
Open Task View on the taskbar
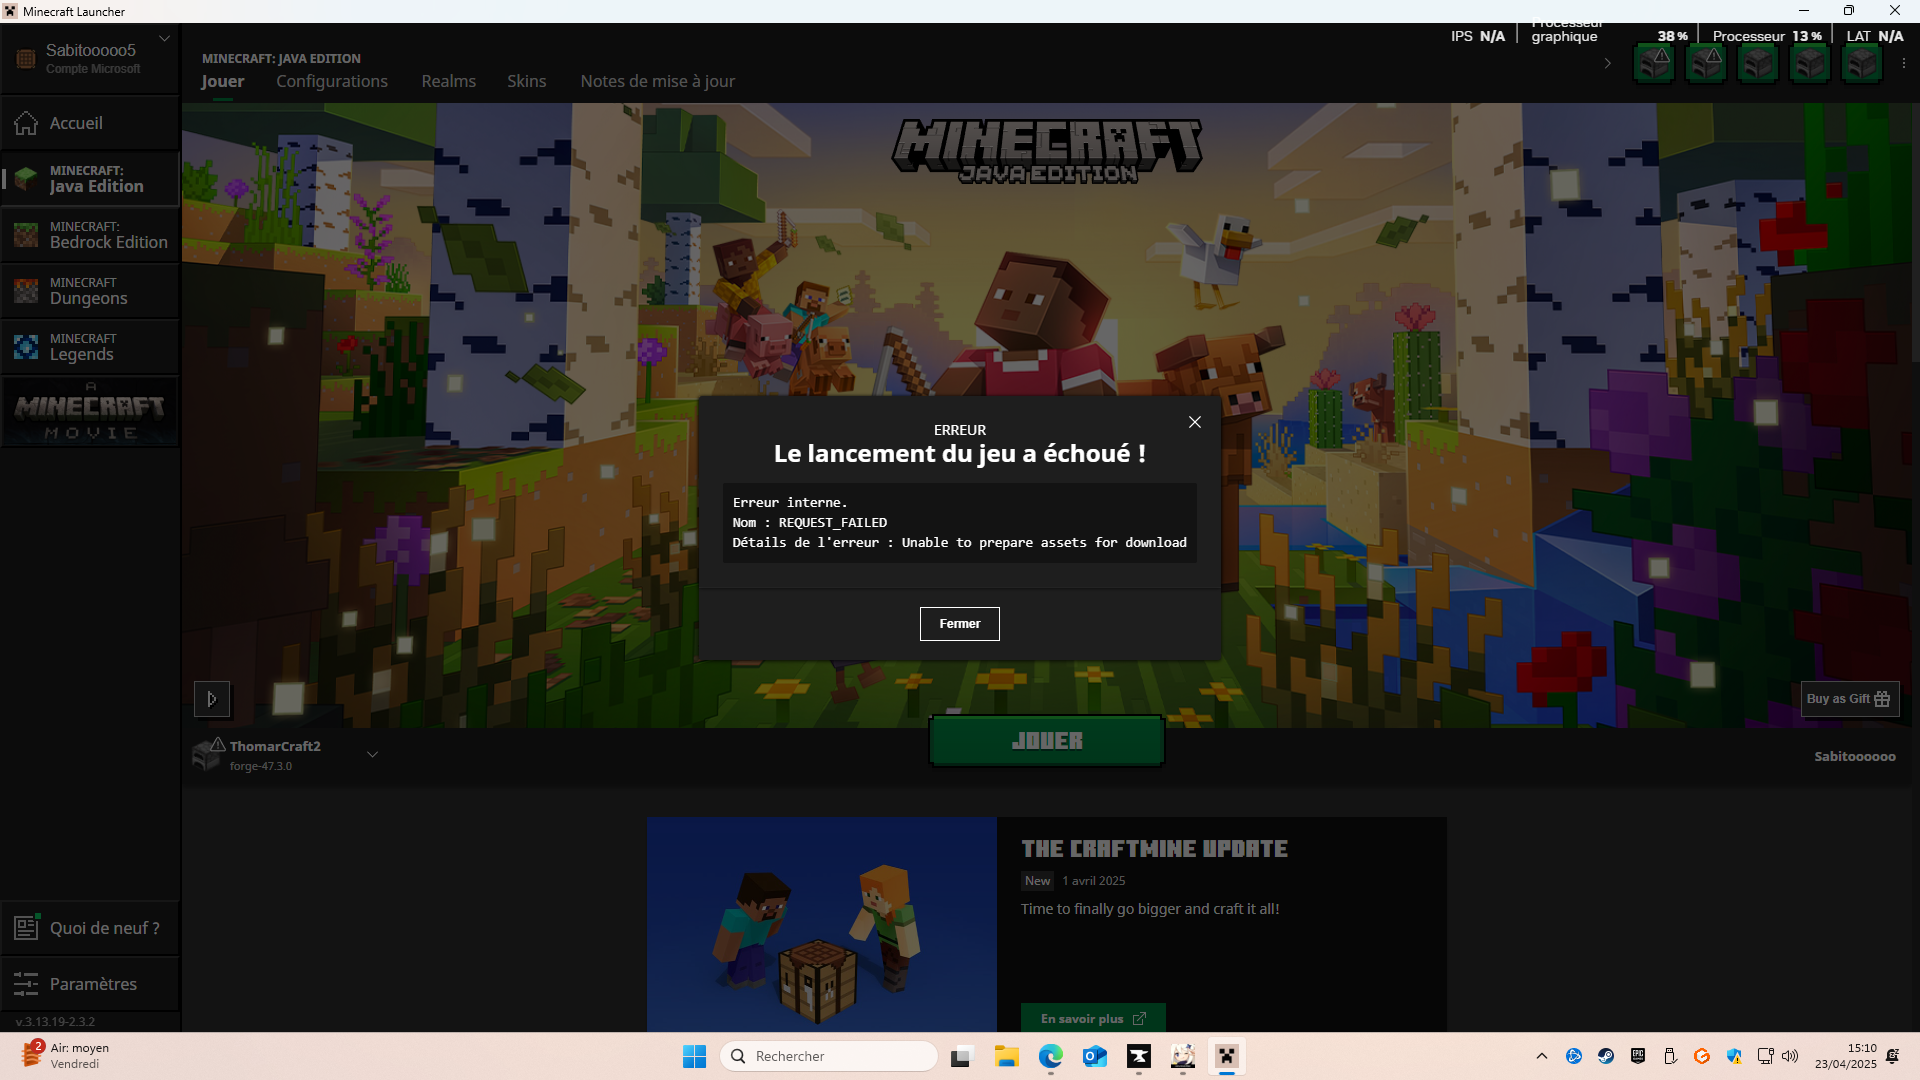pyautogui.click(x=962, y=1056)
